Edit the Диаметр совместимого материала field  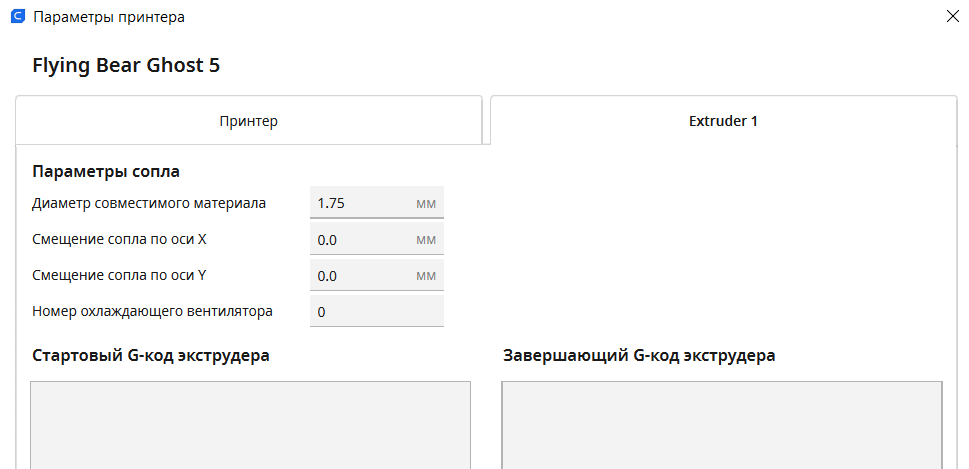pyautogui.click(x=376, y=203)
